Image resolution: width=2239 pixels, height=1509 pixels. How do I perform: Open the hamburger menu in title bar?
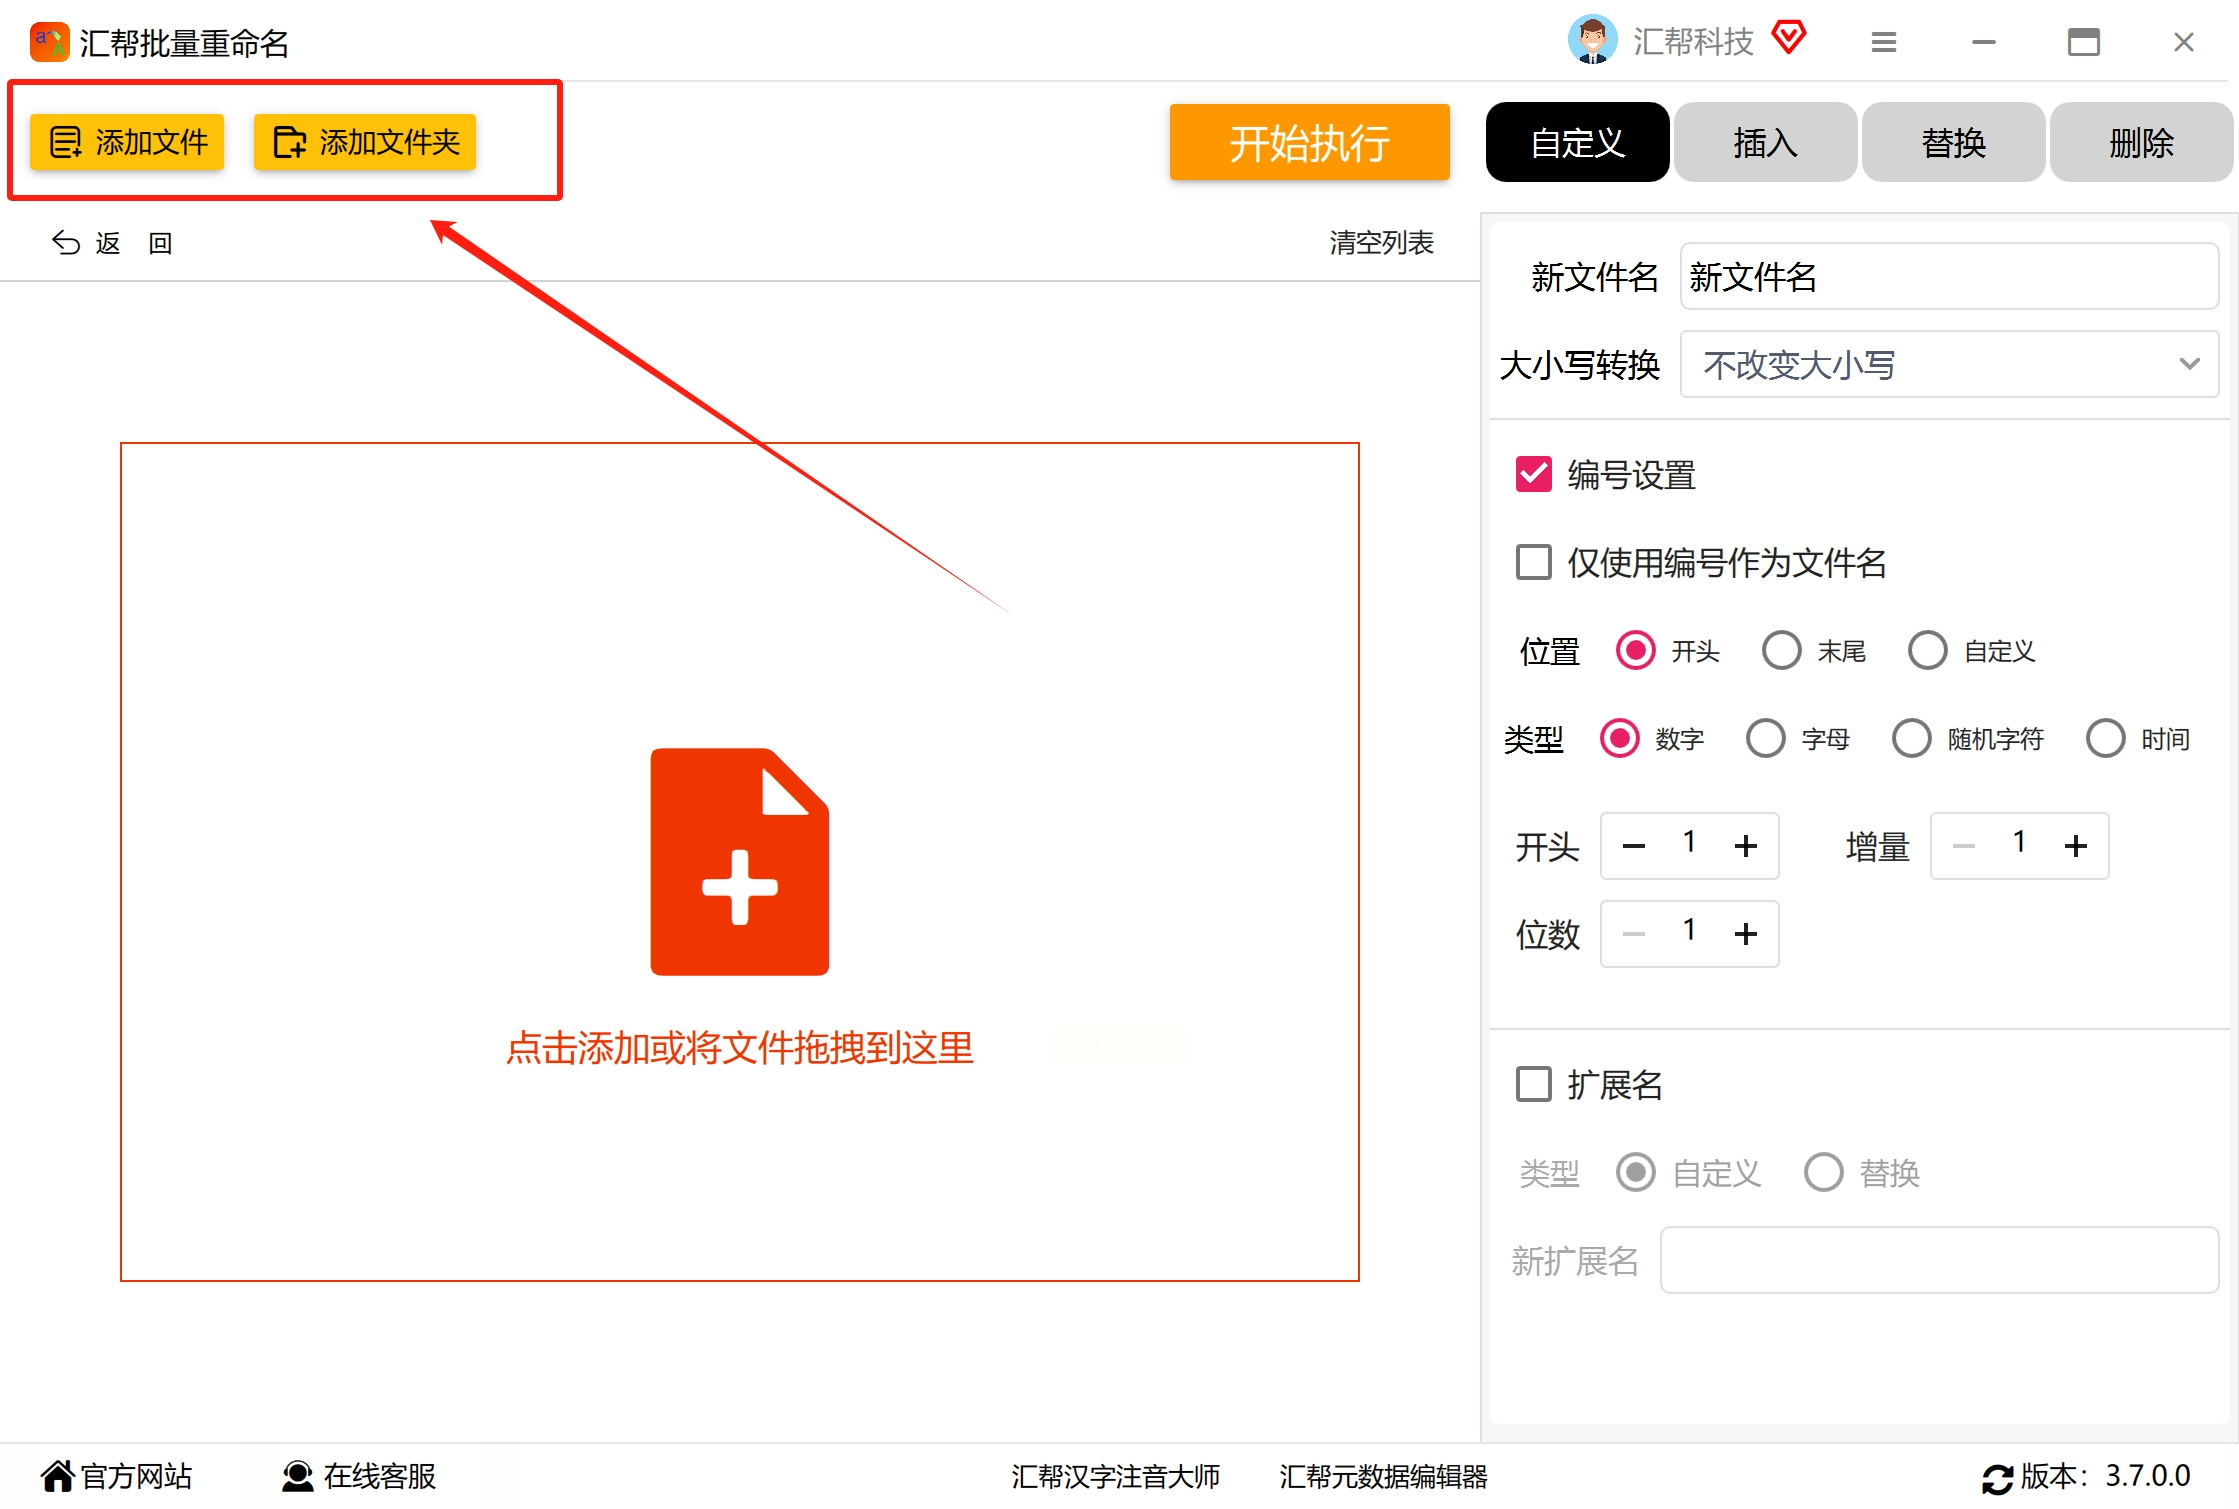pyautogui.click(x=1884, y=41)
